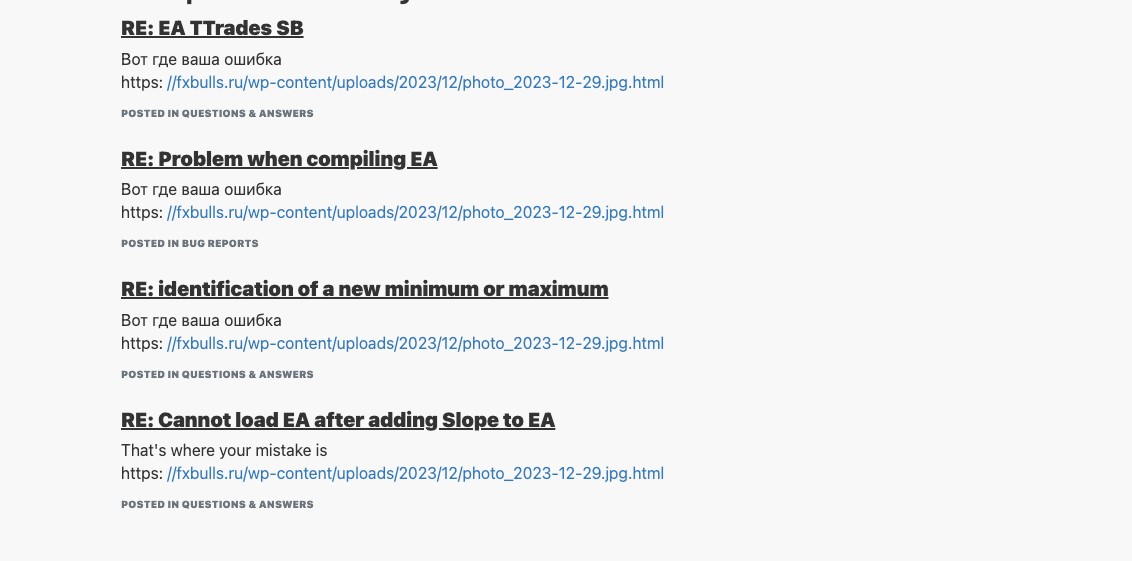Open "RE: Cannot load EA after adding Slope" post
The height and width of the screenshot is (561, 1132).
(338, 421)
